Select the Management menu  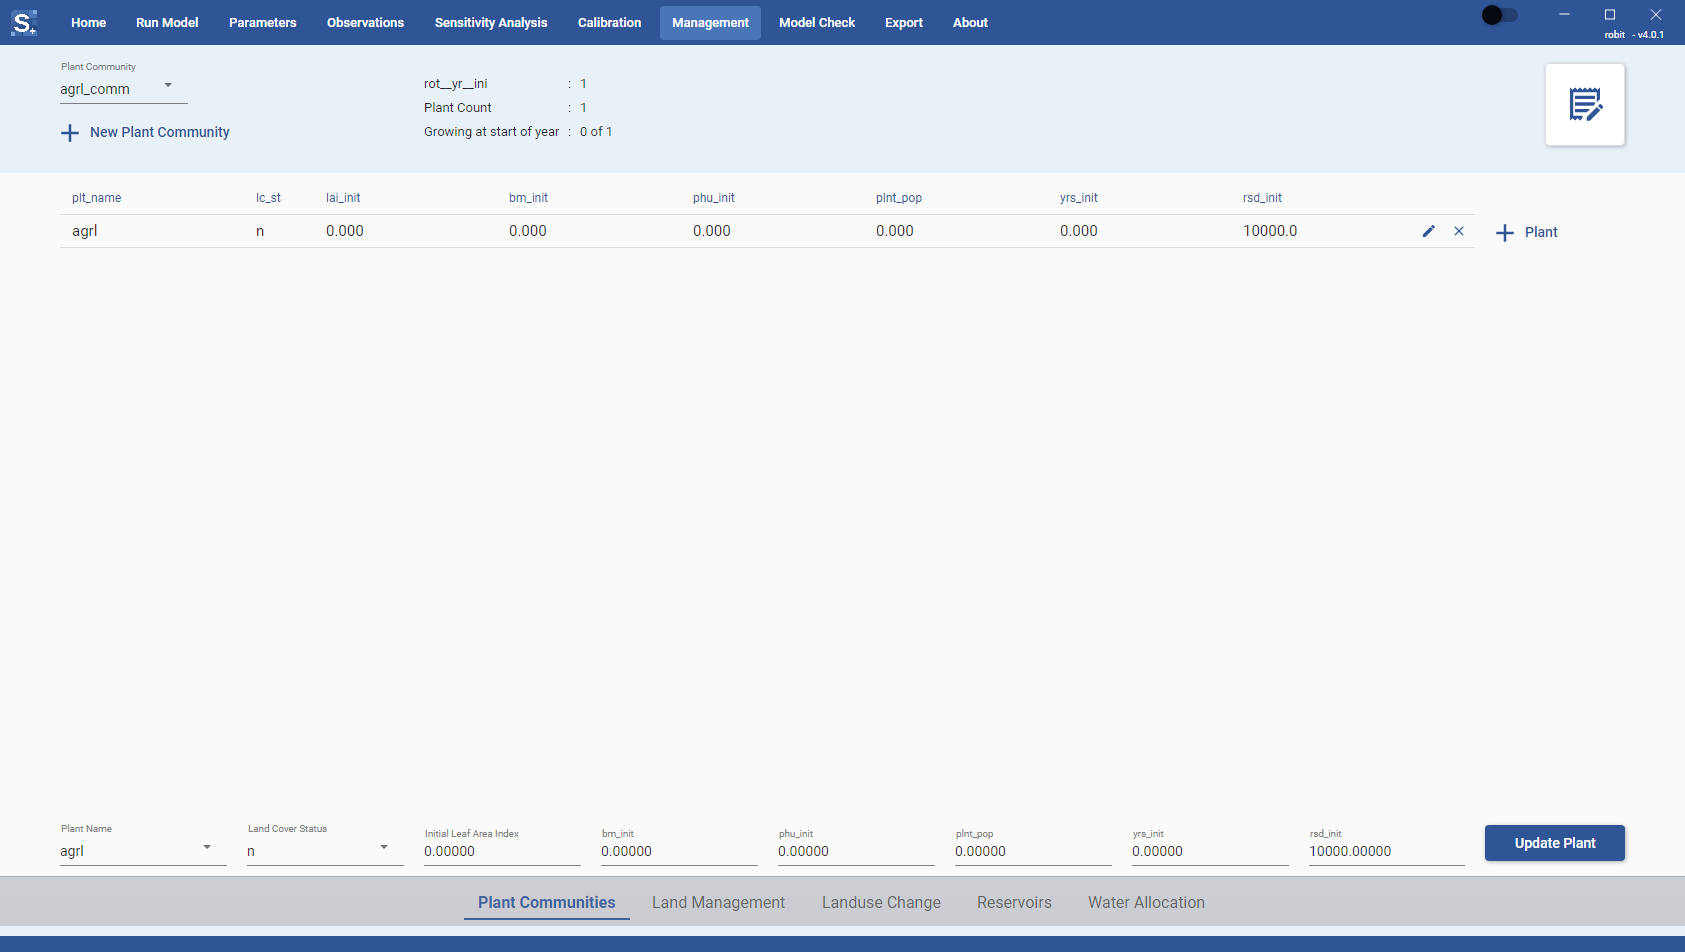click(710, 23)
